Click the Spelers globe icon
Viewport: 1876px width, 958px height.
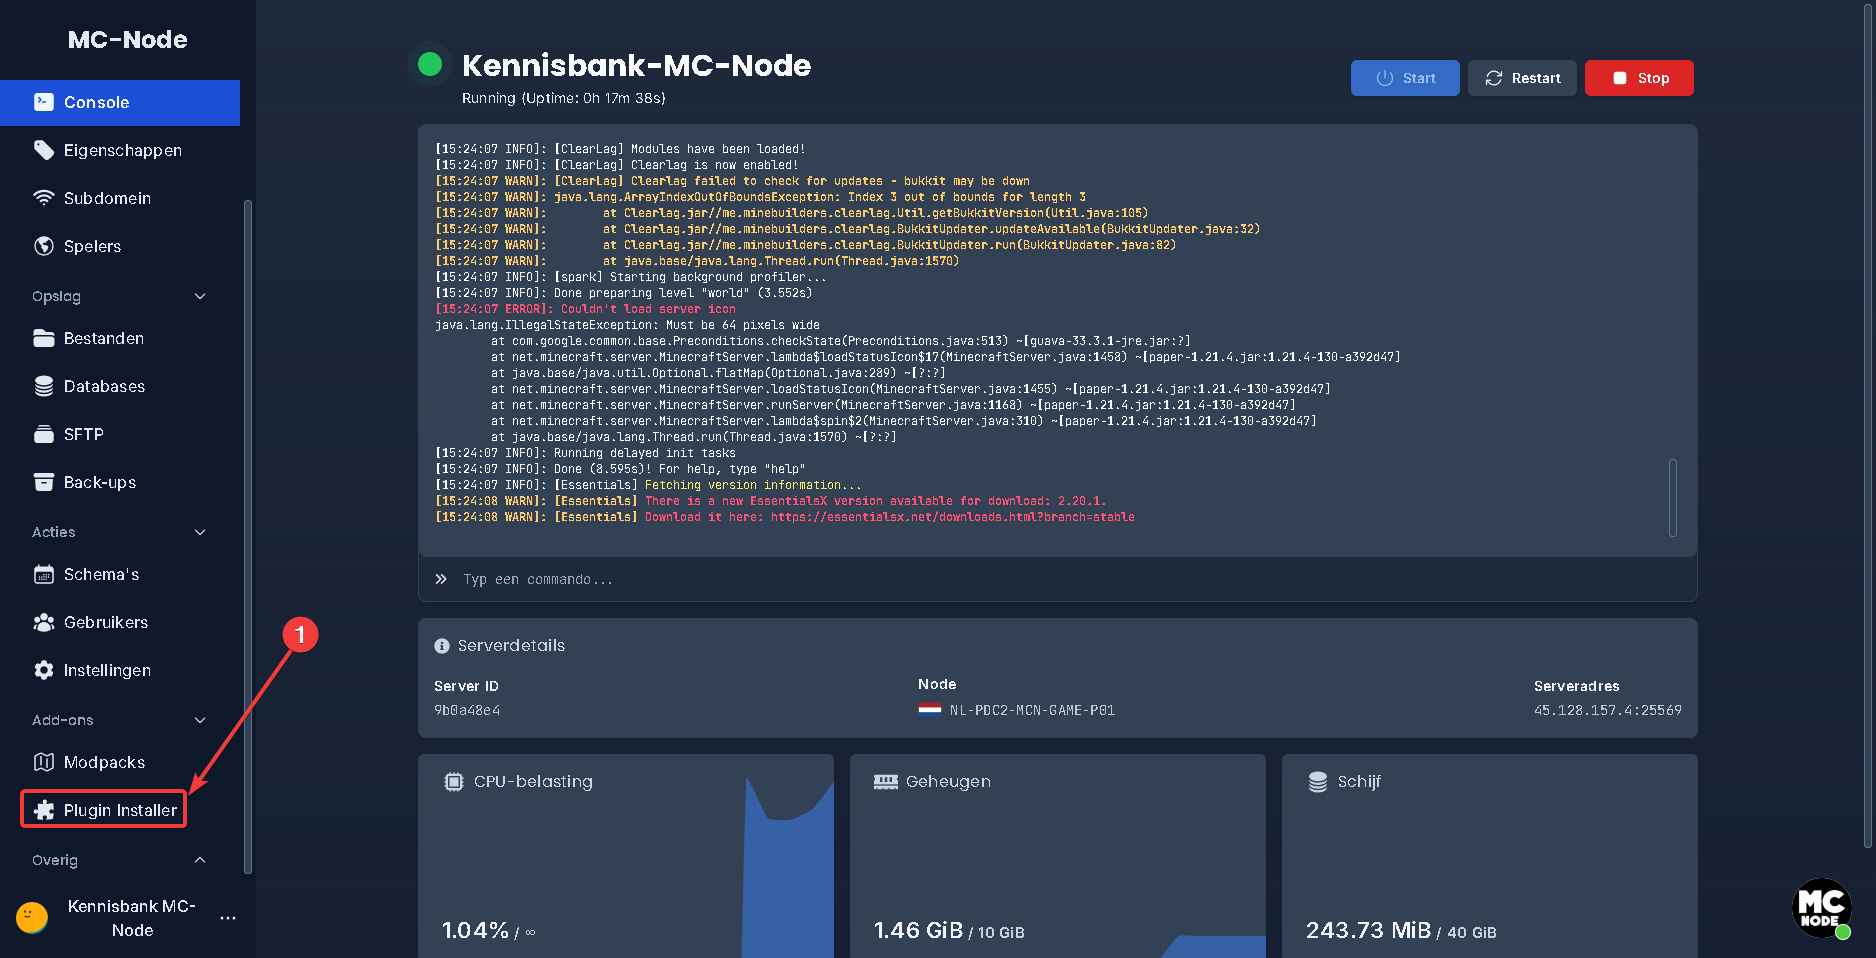[x=44, y=246]
